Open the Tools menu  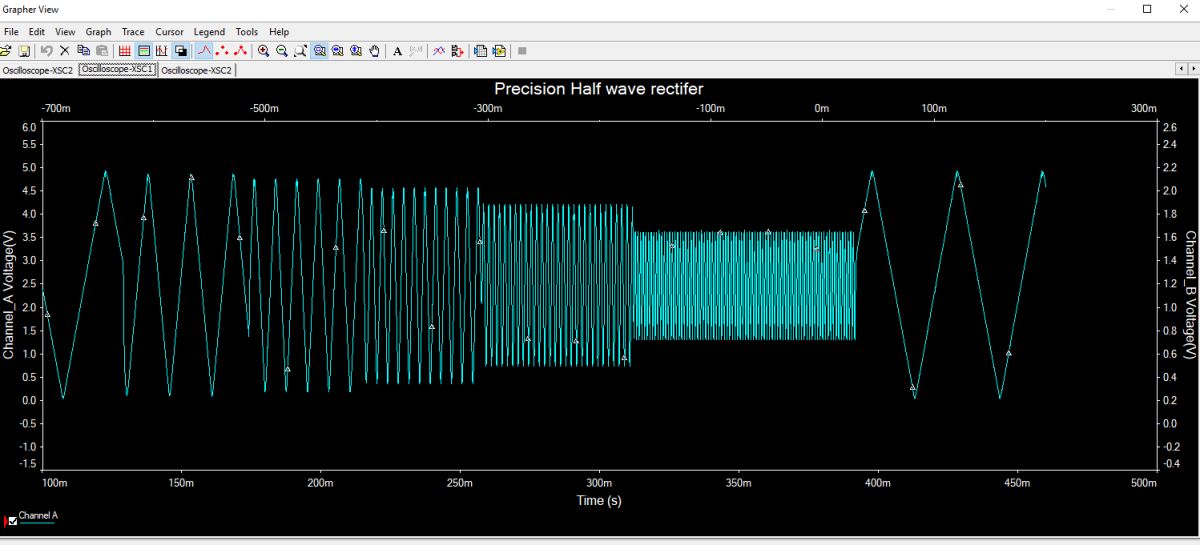click(247, 32)
